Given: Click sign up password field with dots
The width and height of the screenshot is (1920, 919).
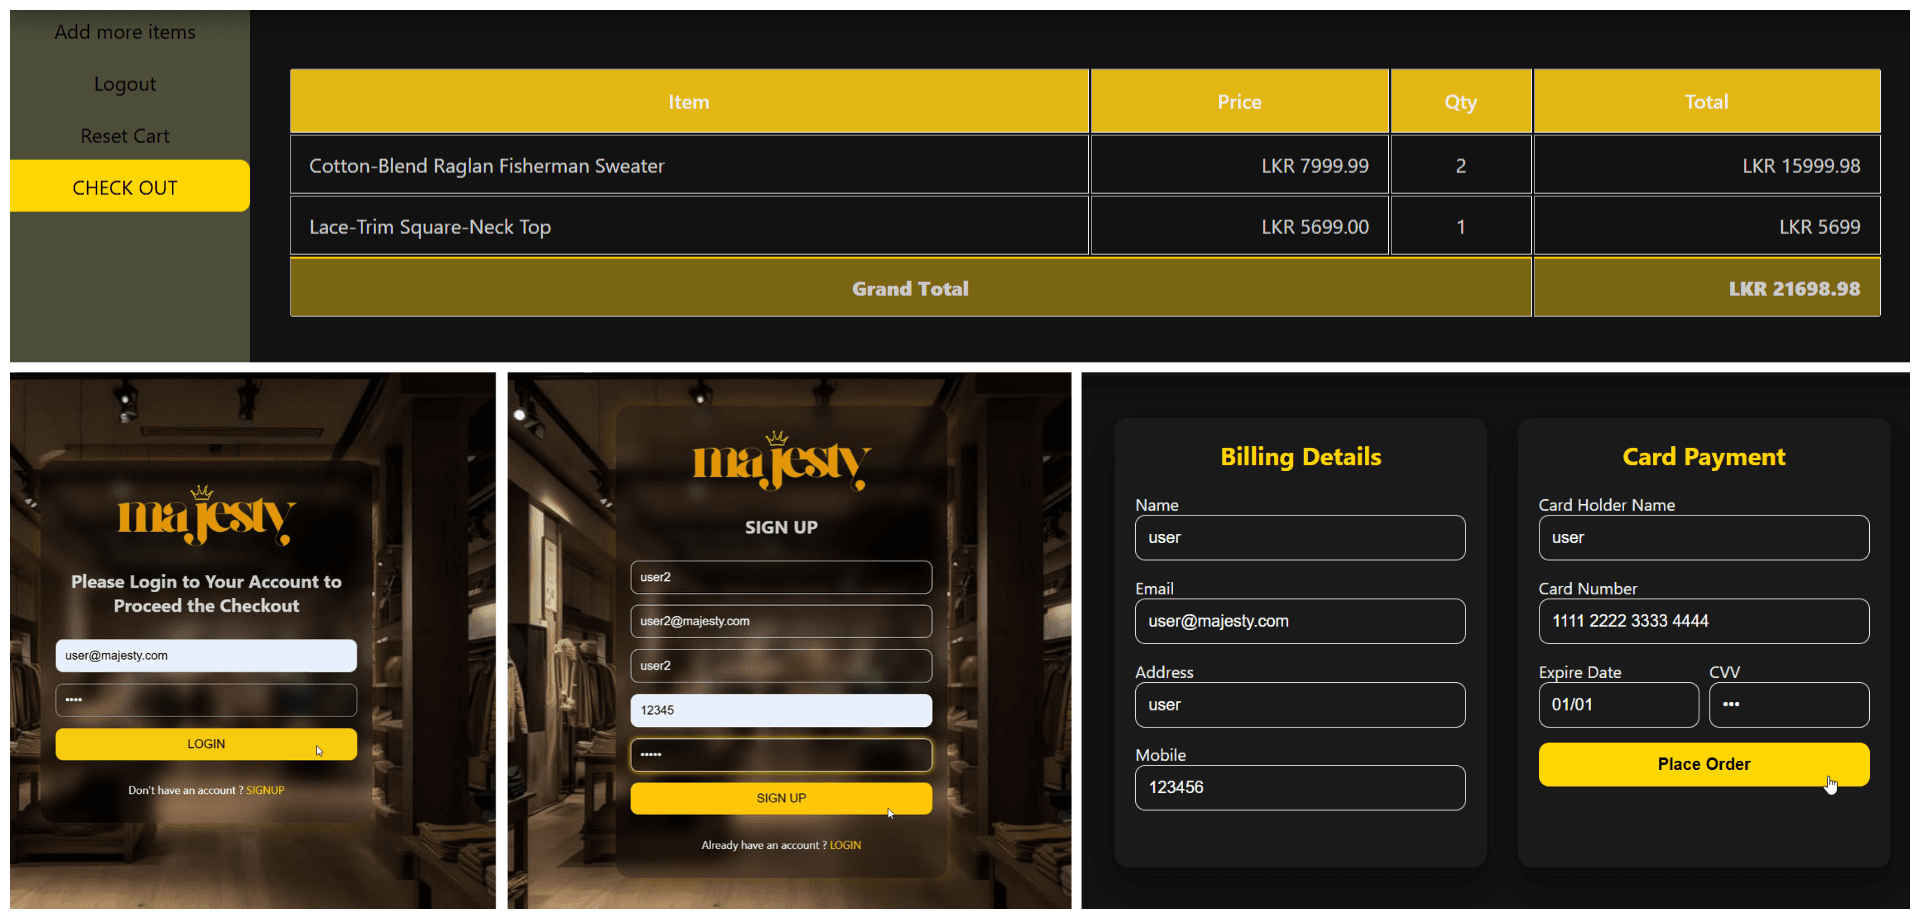Looking at the screenshot, I should pos(781,755).
